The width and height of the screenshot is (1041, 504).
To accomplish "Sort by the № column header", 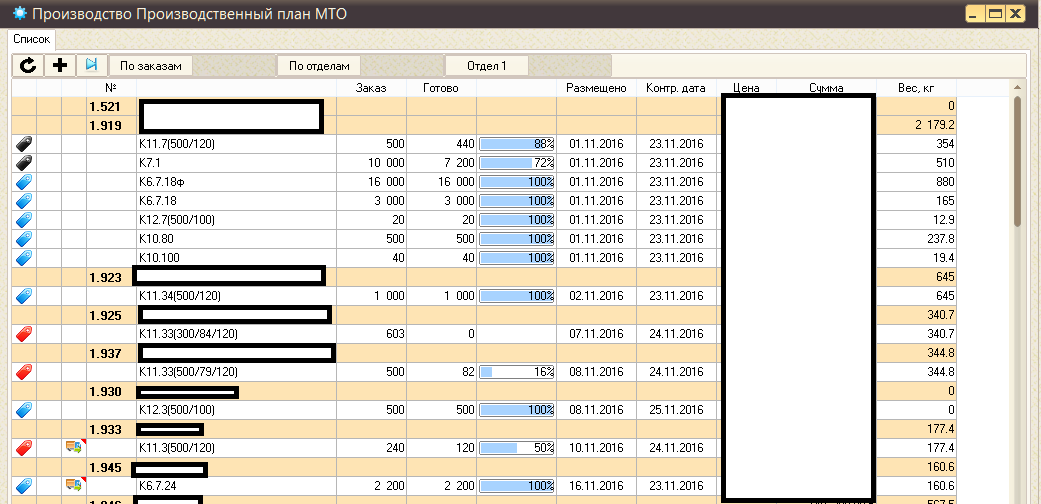I will (112, 88).
